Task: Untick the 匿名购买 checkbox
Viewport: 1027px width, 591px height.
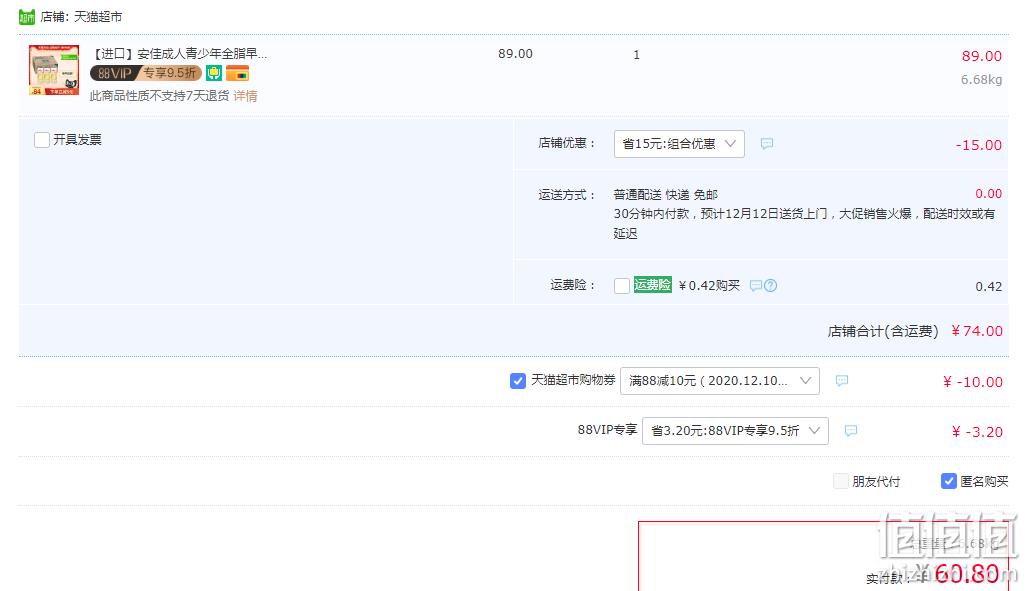Action: [948, 482]
